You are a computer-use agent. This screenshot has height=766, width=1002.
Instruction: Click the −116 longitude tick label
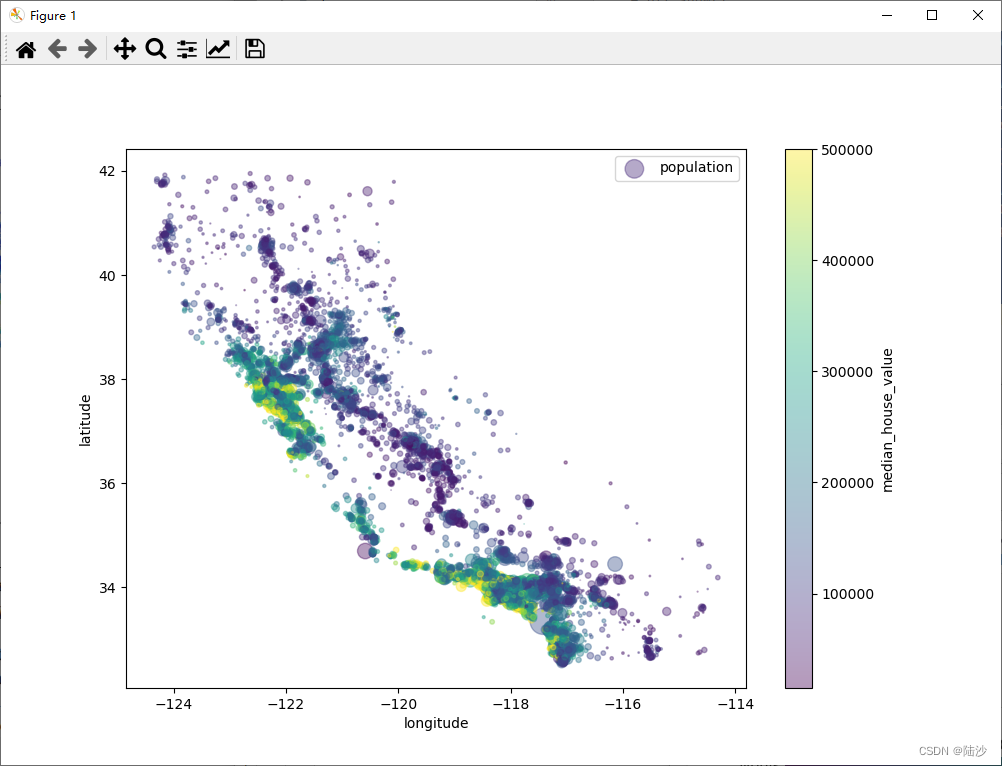[623, 704]
